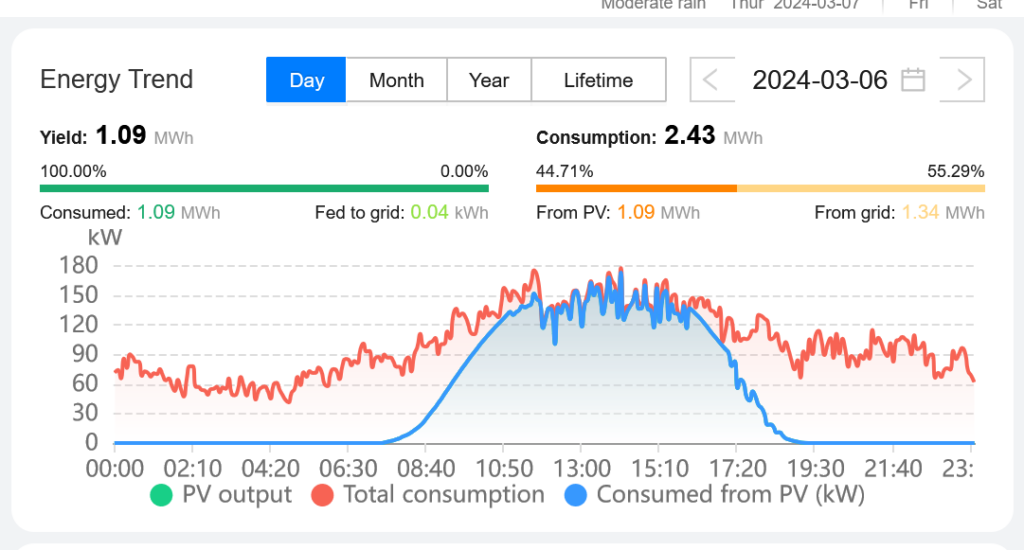
Task: Toggle PV output legend dot
Action: (x=159, y=494)
